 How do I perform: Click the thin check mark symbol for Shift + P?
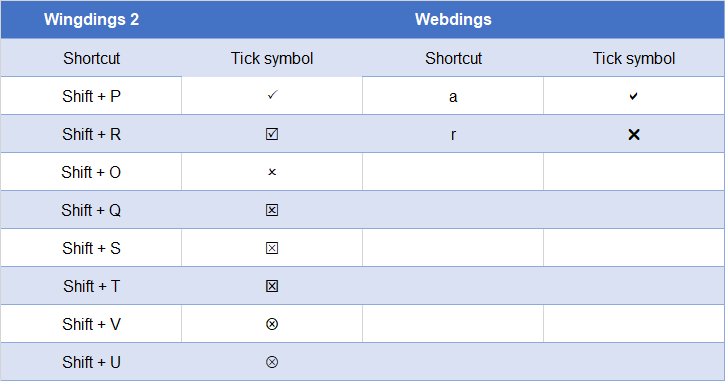click(272, 95)
